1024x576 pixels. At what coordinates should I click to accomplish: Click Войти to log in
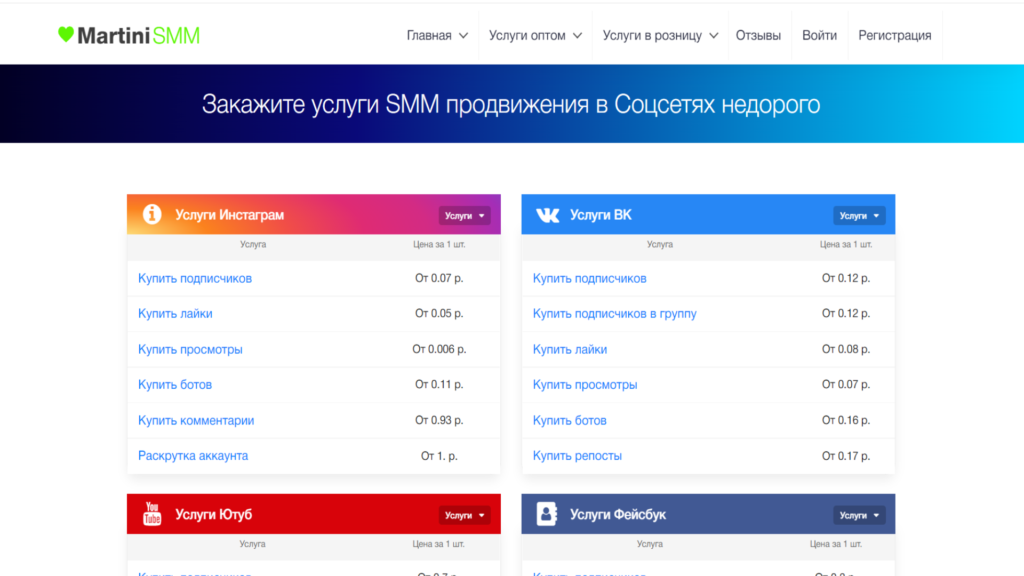click(x=820, y=35)
